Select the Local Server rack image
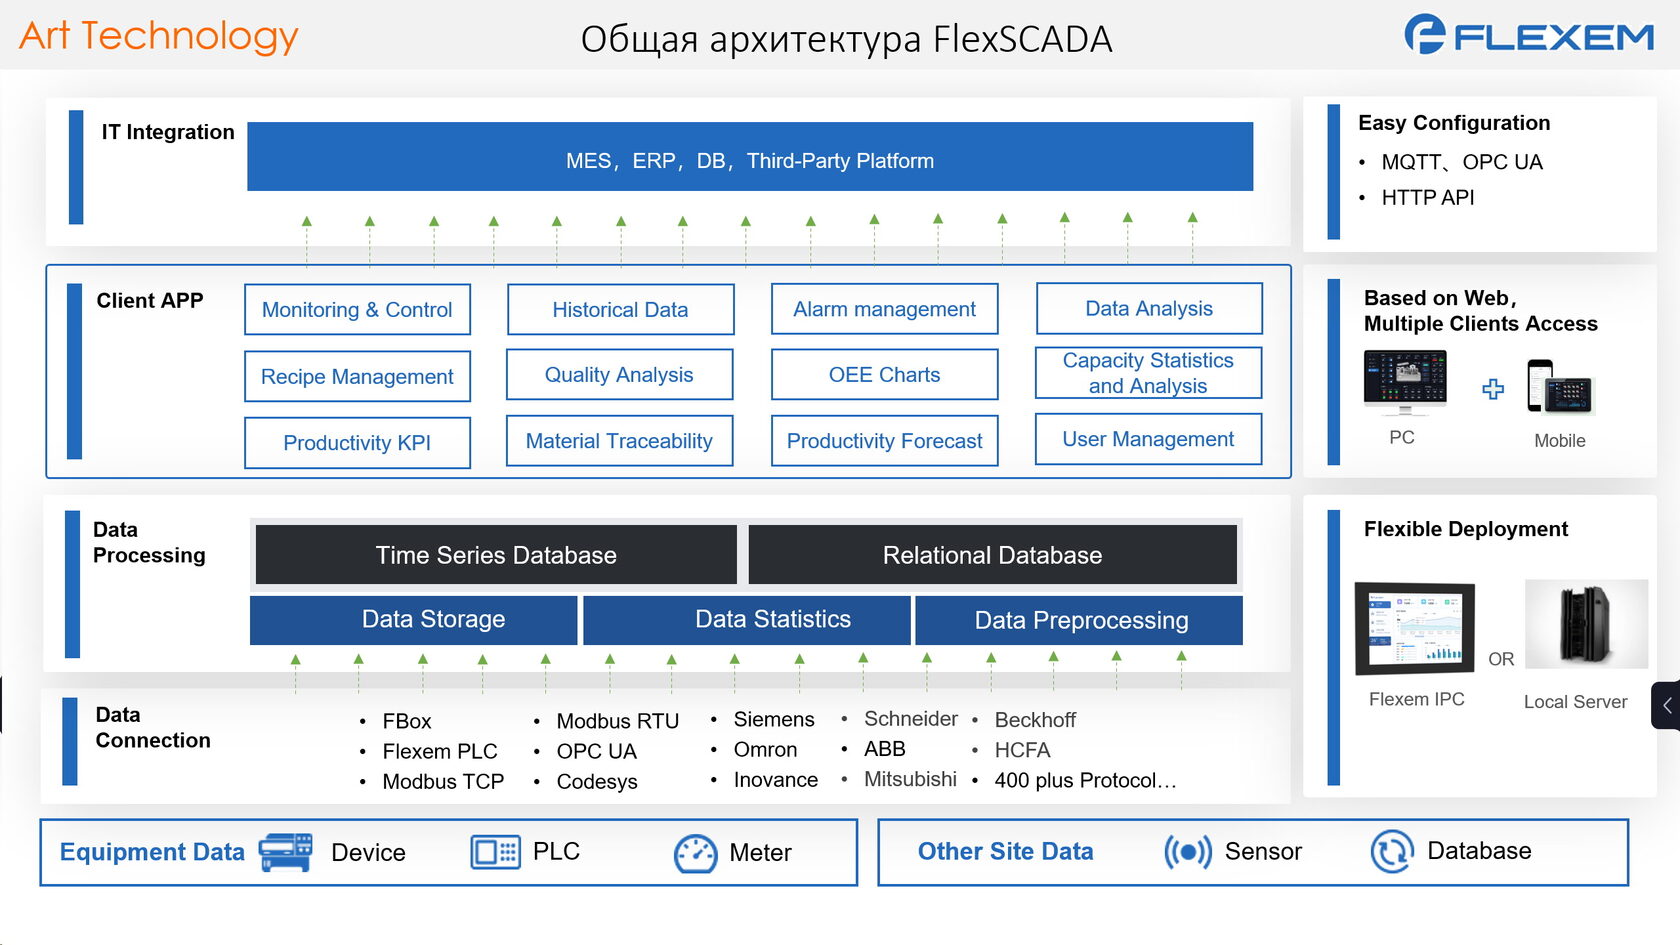 point(1586,625)
